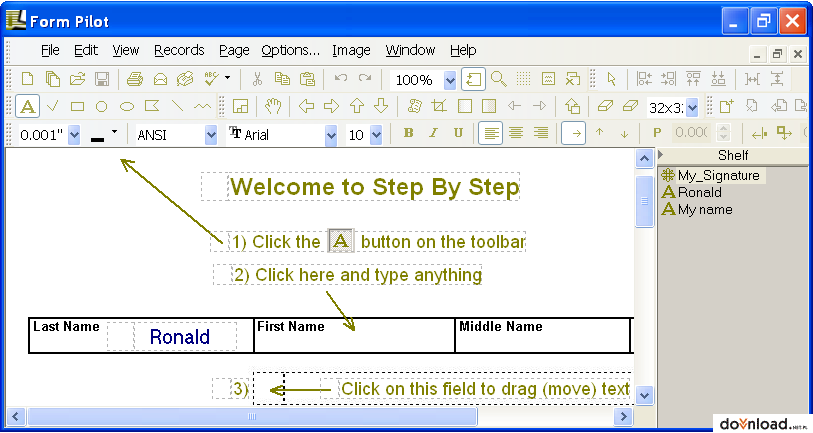The width and height of the screenshot is (813, 433).
Task: Open the Records menu
Action: (179, 50)
